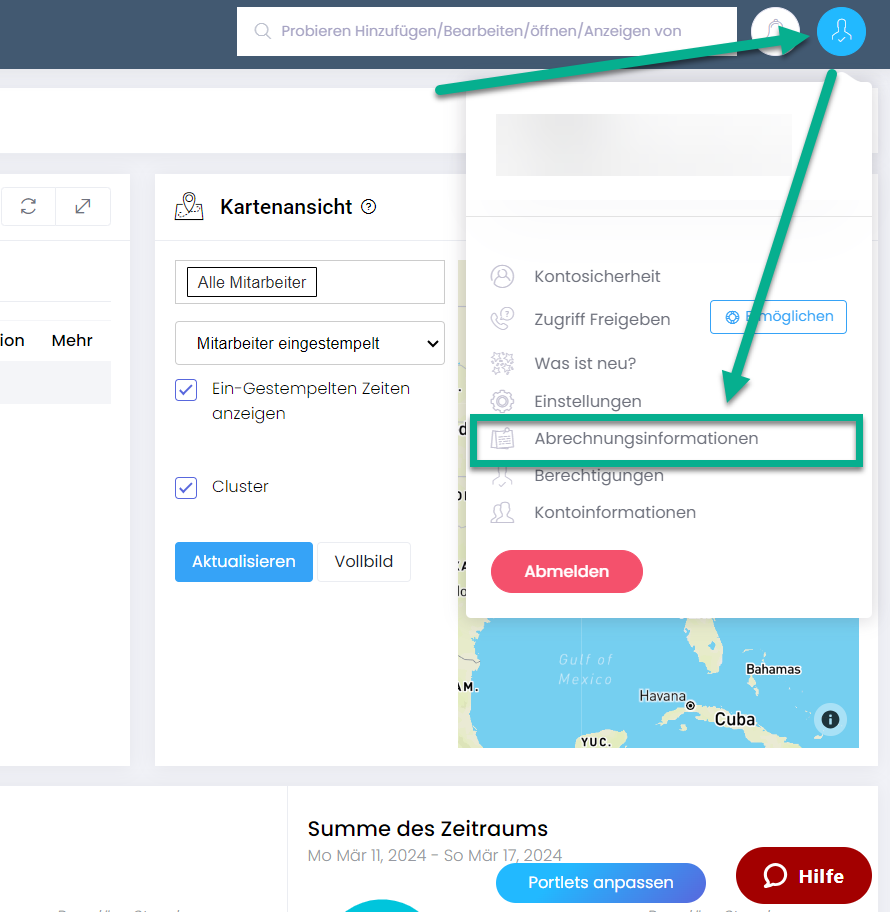The width and height of the screenshot is (890, 912).
Task: Expand portlet with the diagonal arrow icon
Action: click(83, 206)
